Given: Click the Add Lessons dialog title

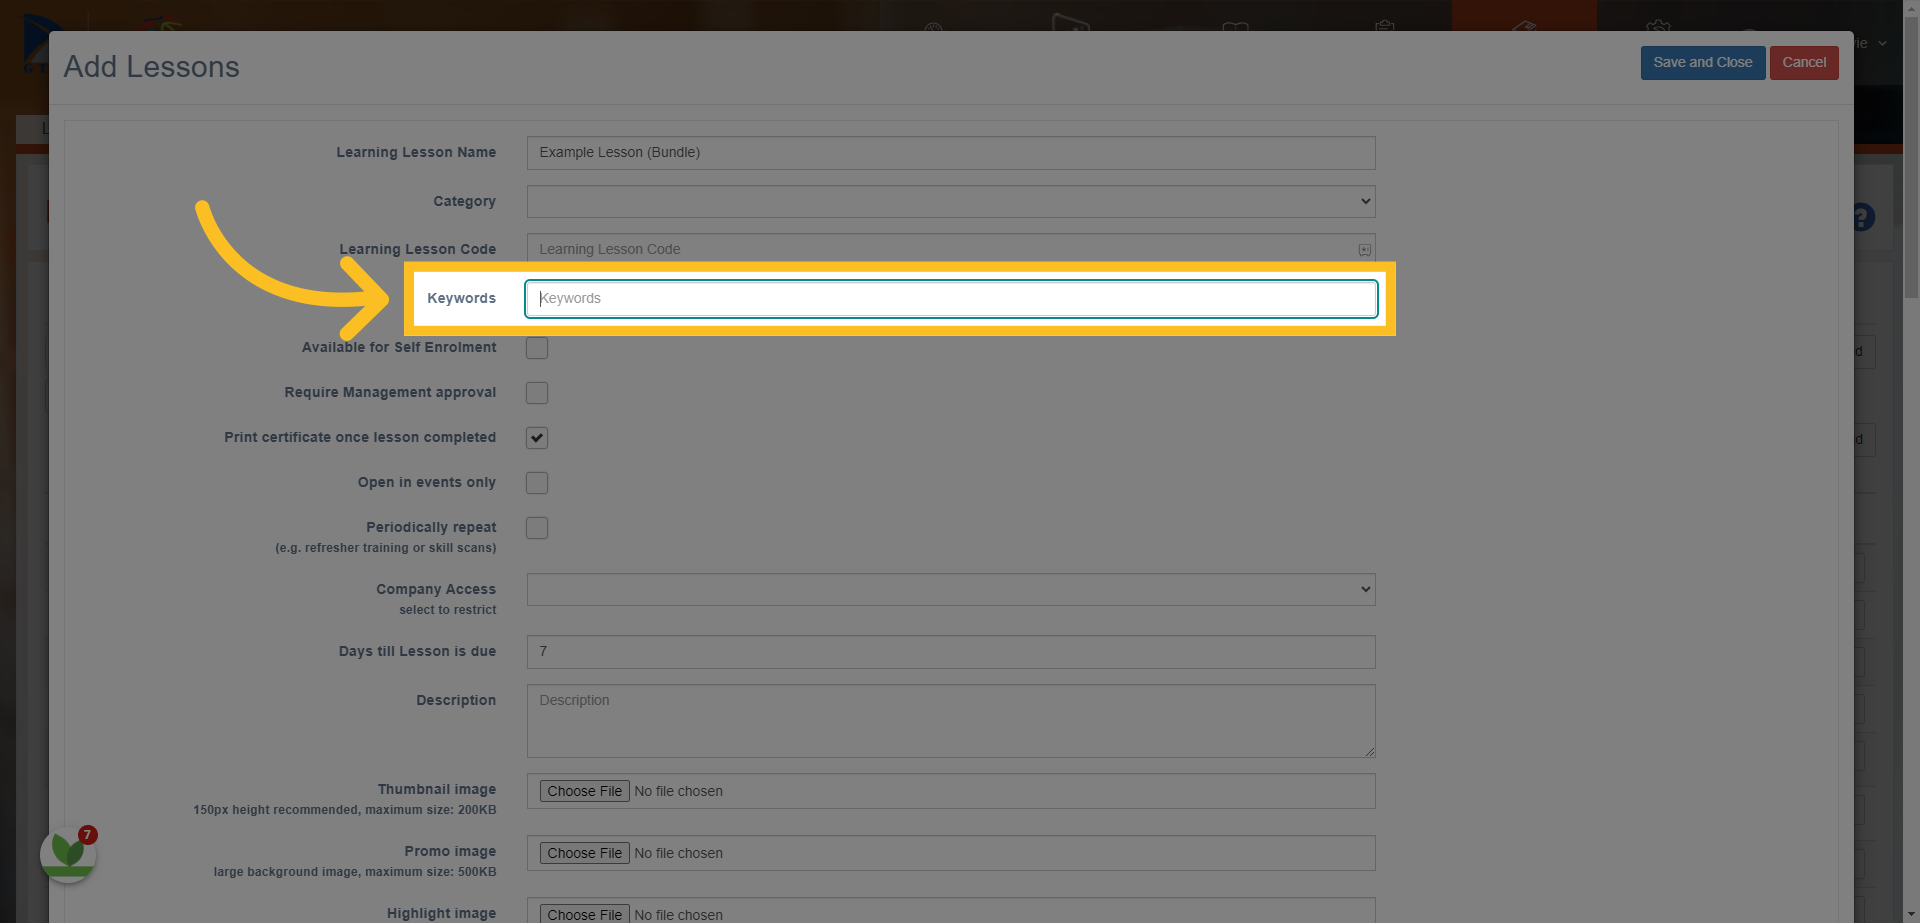Looking at the screenshot, I should coord(152,67).
